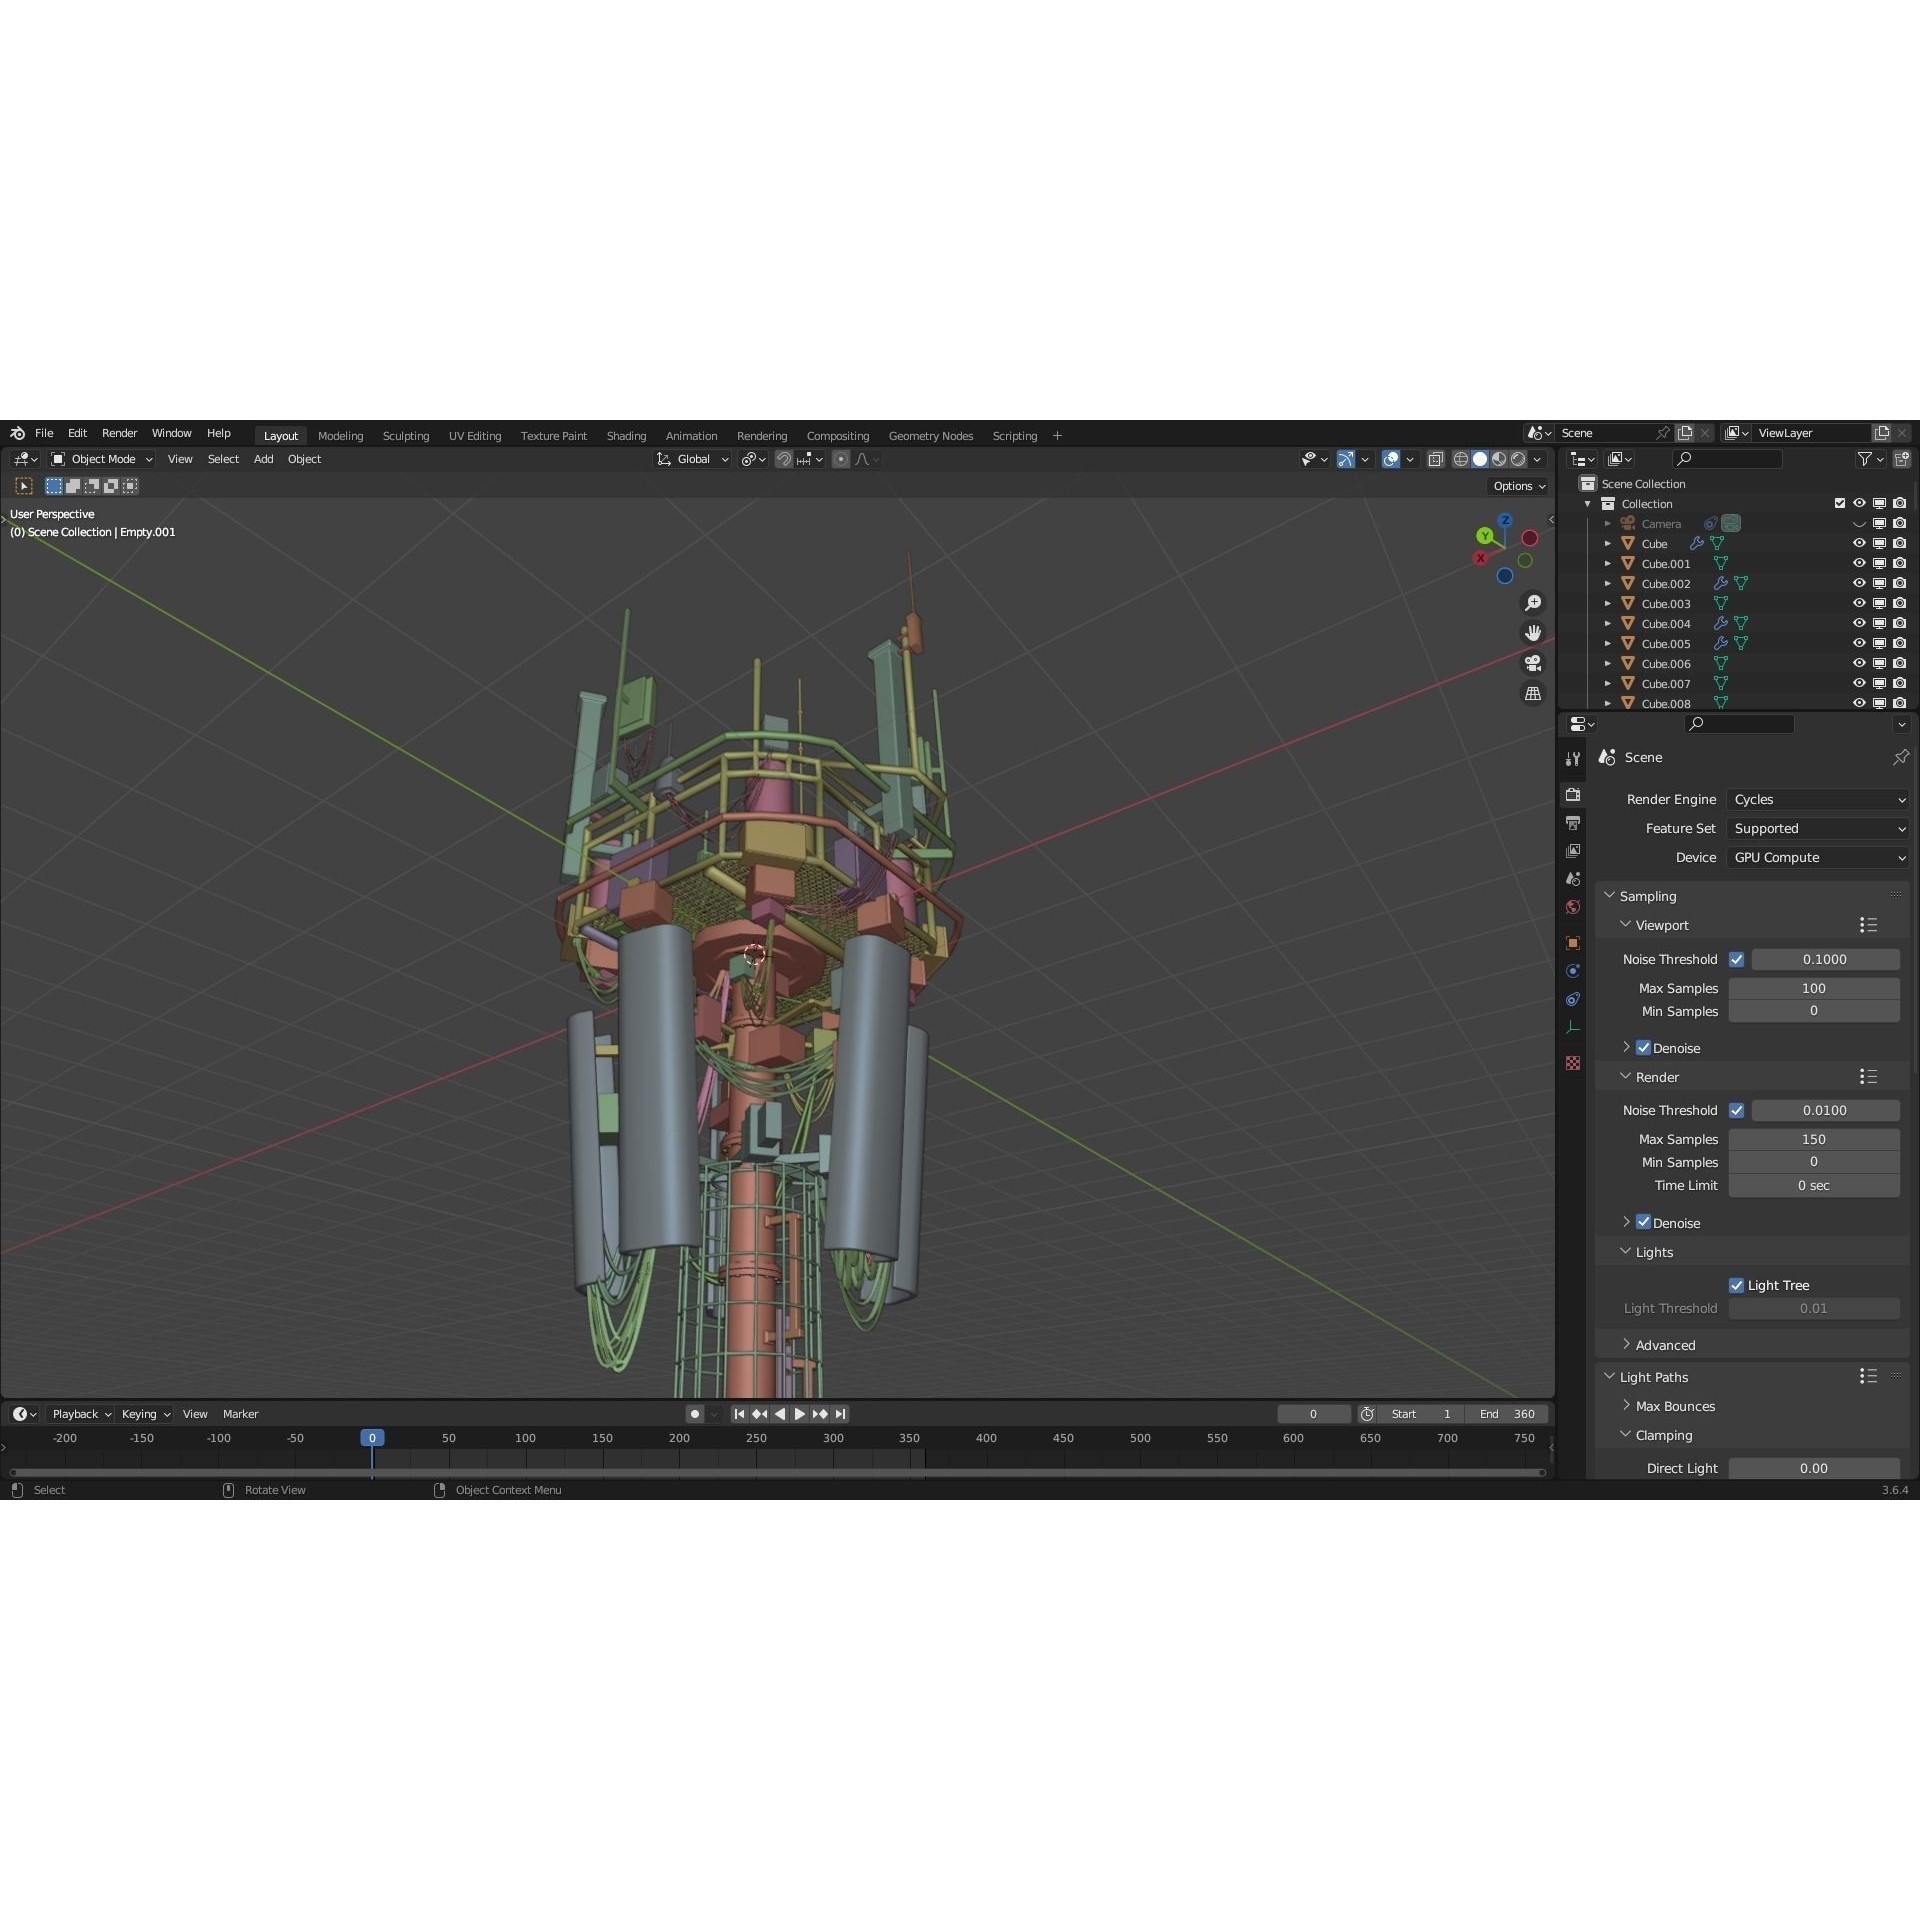Image resolution: width=1920 pixels, height=1920 pixels.
Task: Set the Max Samples render value field
Action: pyautogui.click(x=1813, y=1139)
